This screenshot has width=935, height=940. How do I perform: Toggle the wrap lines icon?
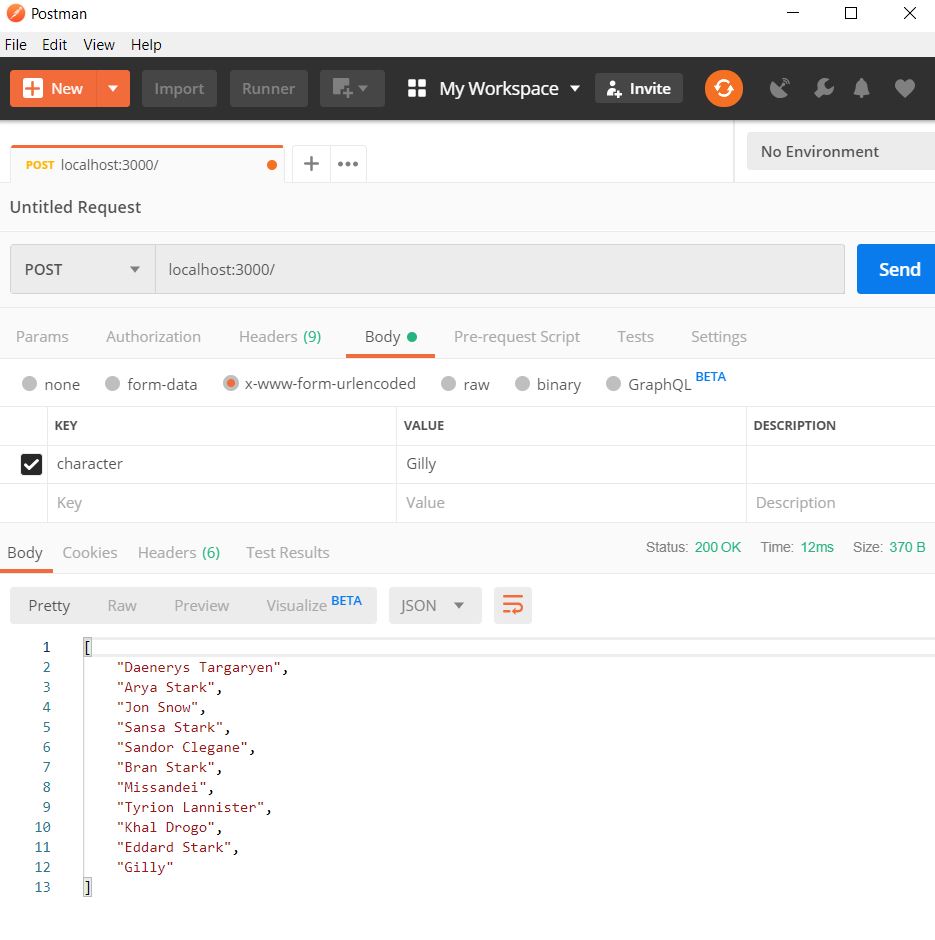[x=512, y=605]
